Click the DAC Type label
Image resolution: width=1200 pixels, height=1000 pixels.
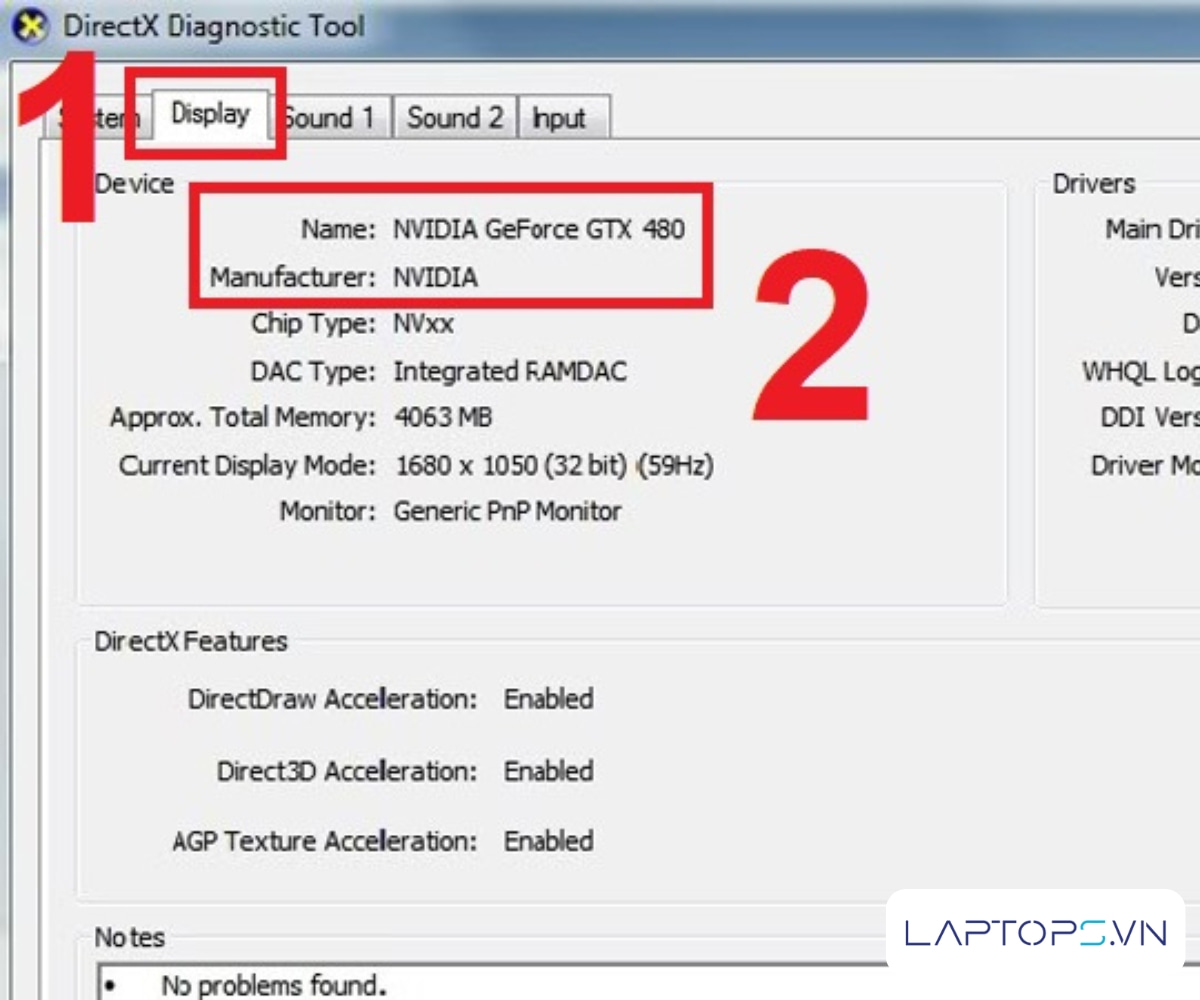(x=314, y=372)
